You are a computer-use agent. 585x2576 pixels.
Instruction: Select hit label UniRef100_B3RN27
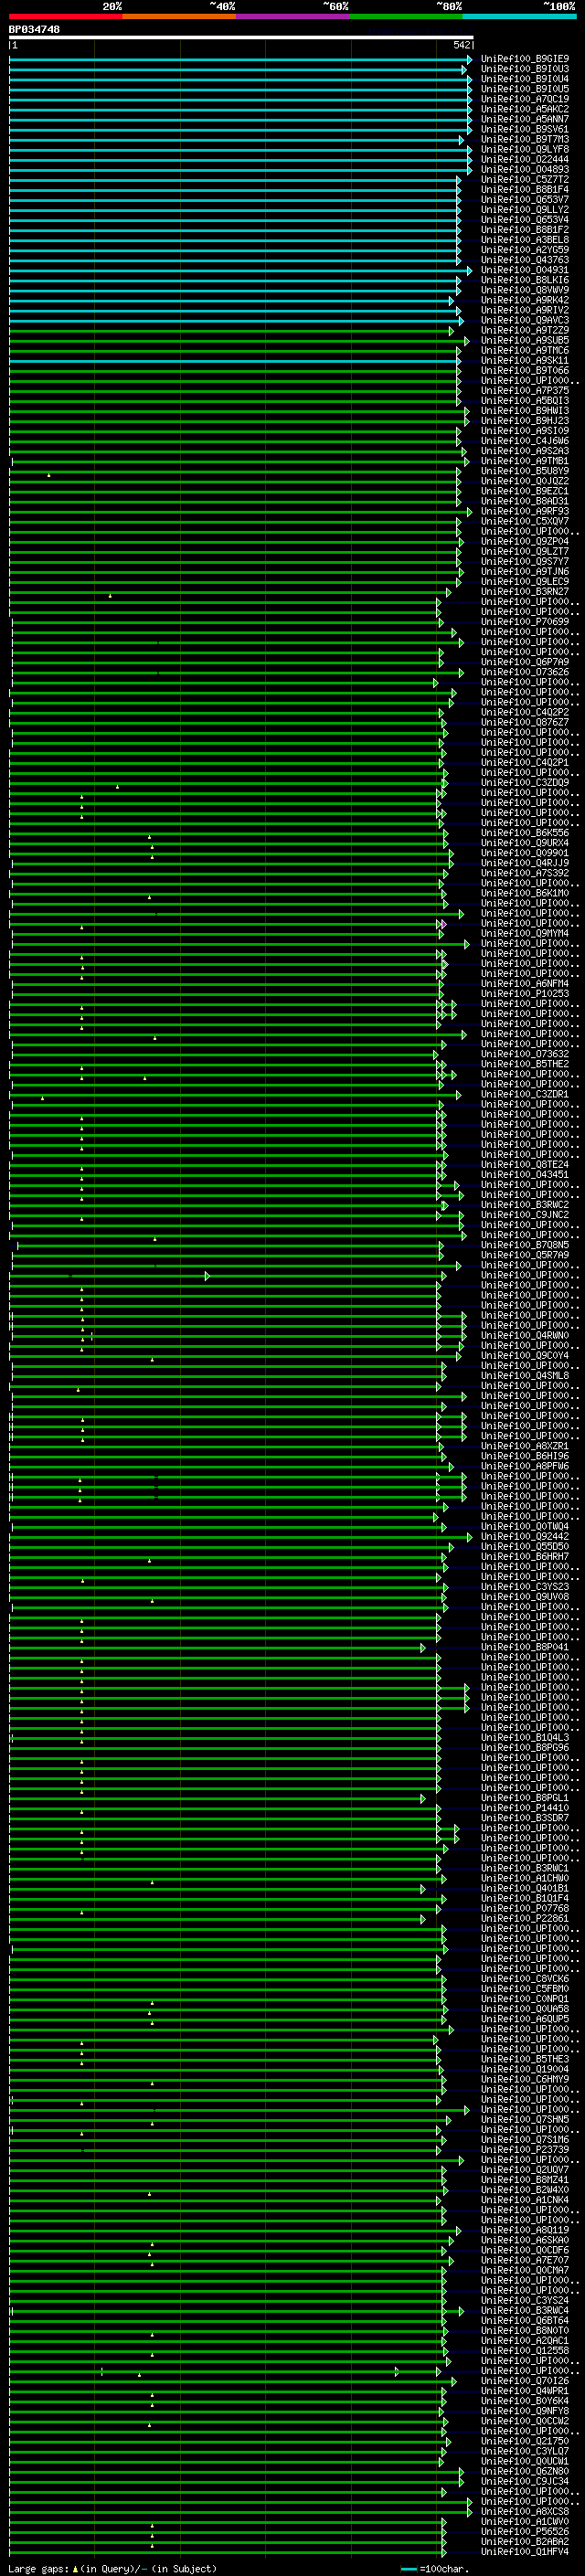[525, 592]
